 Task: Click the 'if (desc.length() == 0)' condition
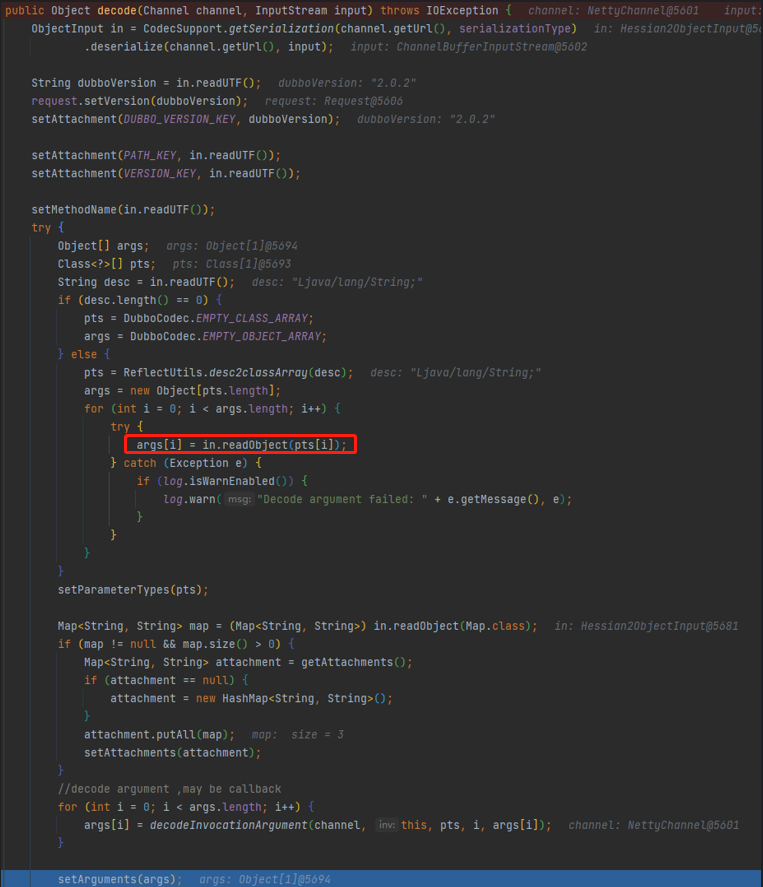[x=132, y=300]
